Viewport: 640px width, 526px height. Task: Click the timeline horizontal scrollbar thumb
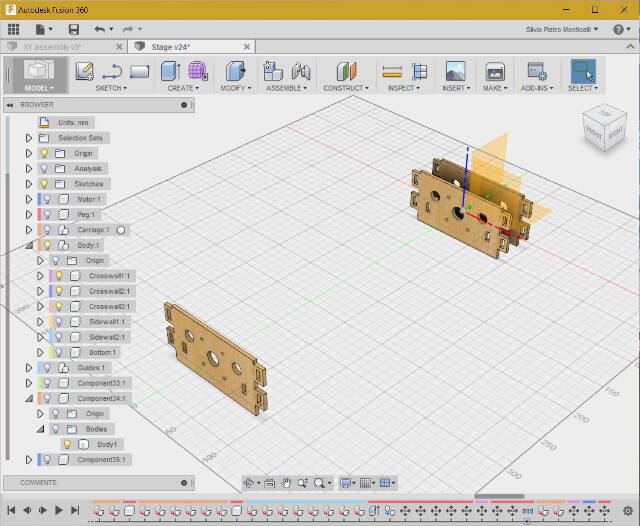[499, 496]
